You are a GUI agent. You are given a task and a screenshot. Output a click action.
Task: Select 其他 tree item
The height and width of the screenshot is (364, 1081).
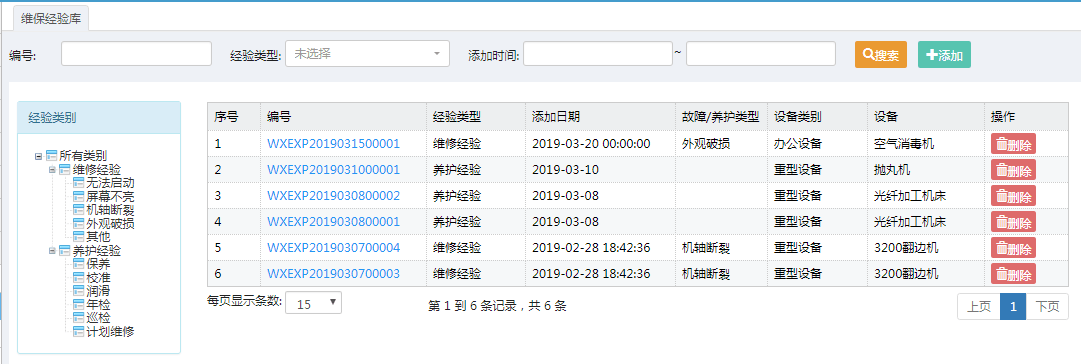click(x=98, y=236)
